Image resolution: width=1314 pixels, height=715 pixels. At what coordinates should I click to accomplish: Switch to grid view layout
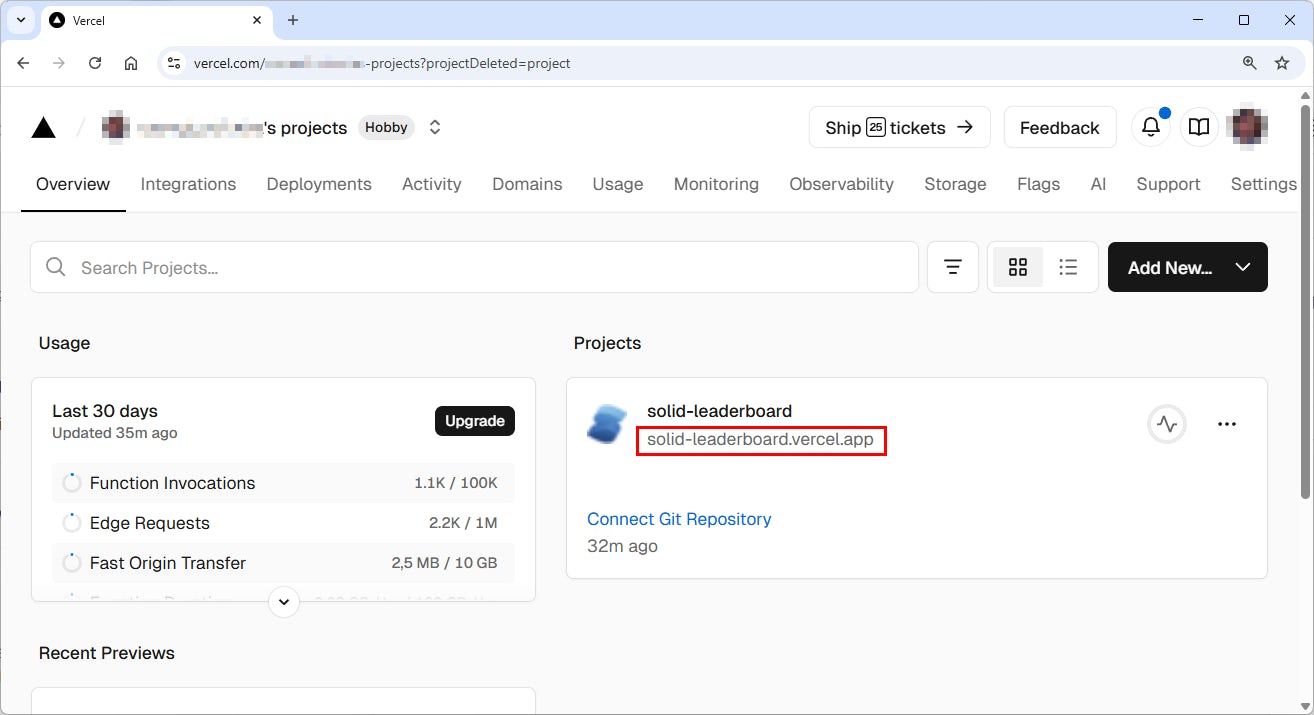(x=1018, y=267)
